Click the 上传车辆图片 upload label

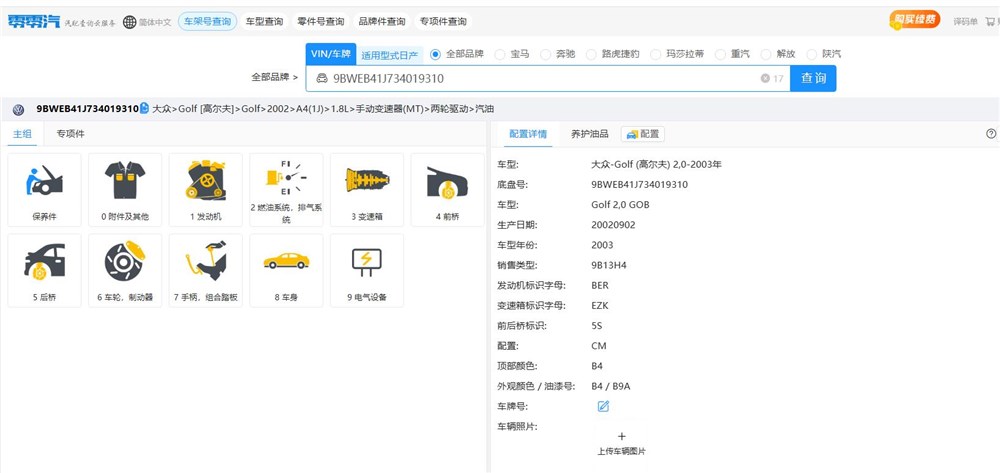point(622,451)
